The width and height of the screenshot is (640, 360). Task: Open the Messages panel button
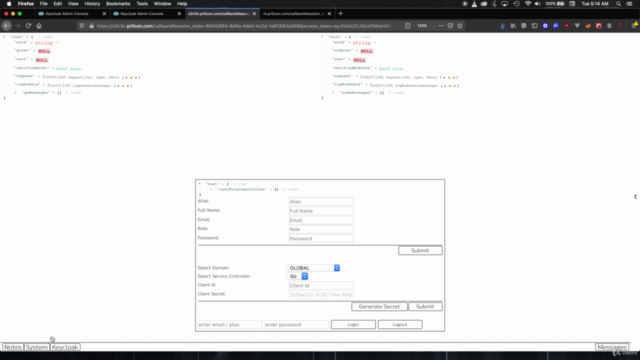[611, 347]
